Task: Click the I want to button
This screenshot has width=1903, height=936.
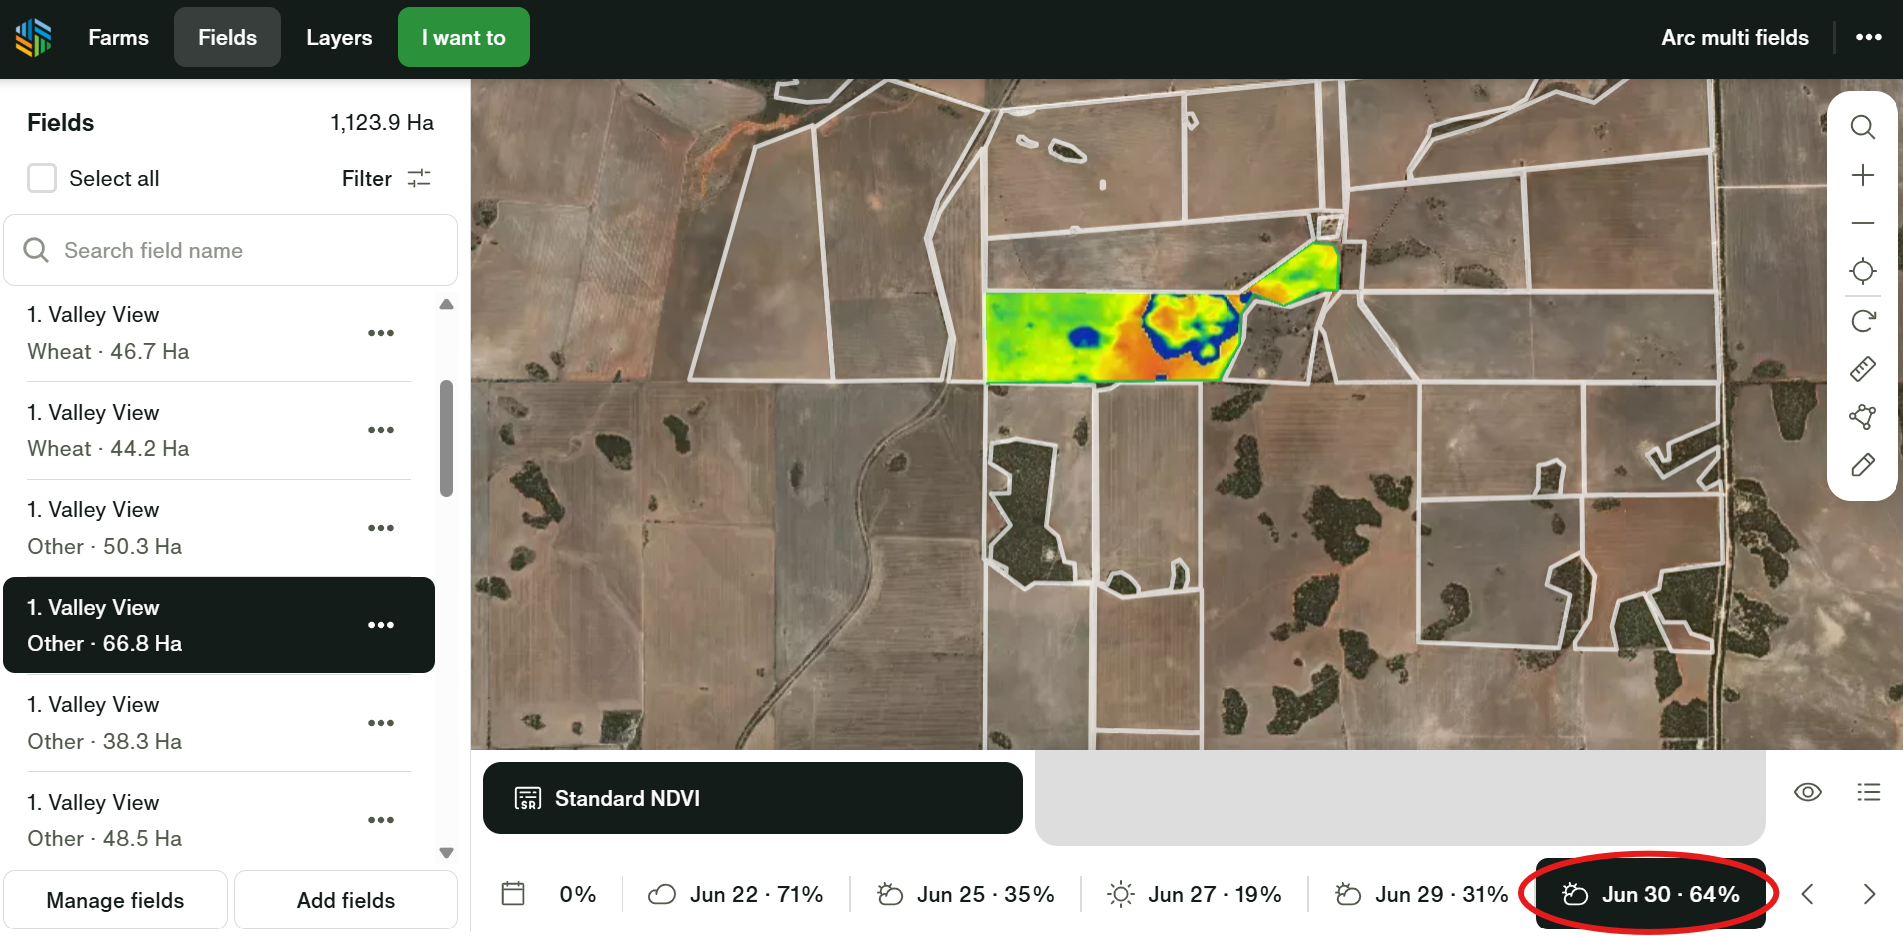Action: click(463, 38)
